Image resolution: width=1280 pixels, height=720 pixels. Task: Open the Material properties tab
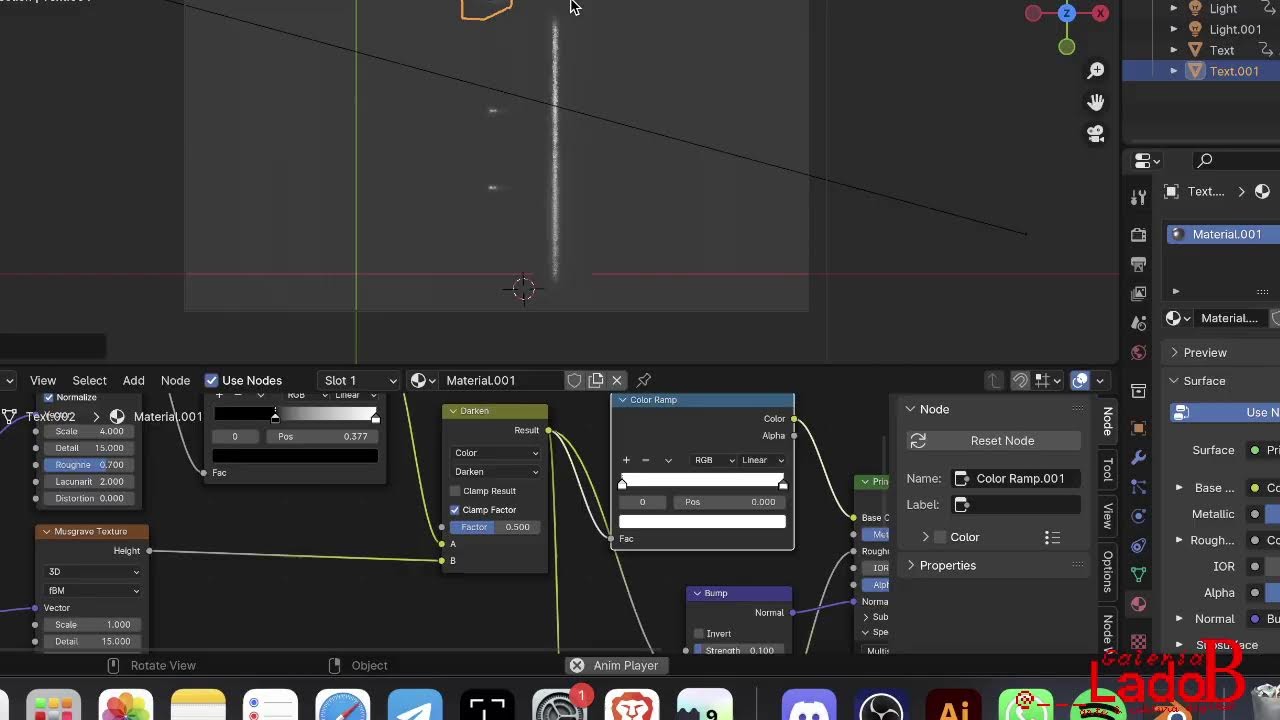[1139, 604]
